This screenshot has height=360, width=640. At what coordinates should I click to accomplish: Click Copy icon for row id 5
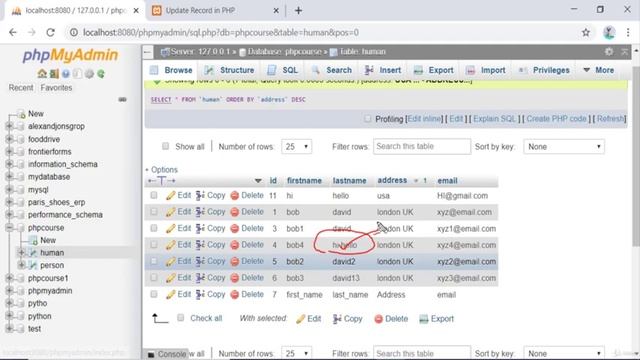click(200, 261)
